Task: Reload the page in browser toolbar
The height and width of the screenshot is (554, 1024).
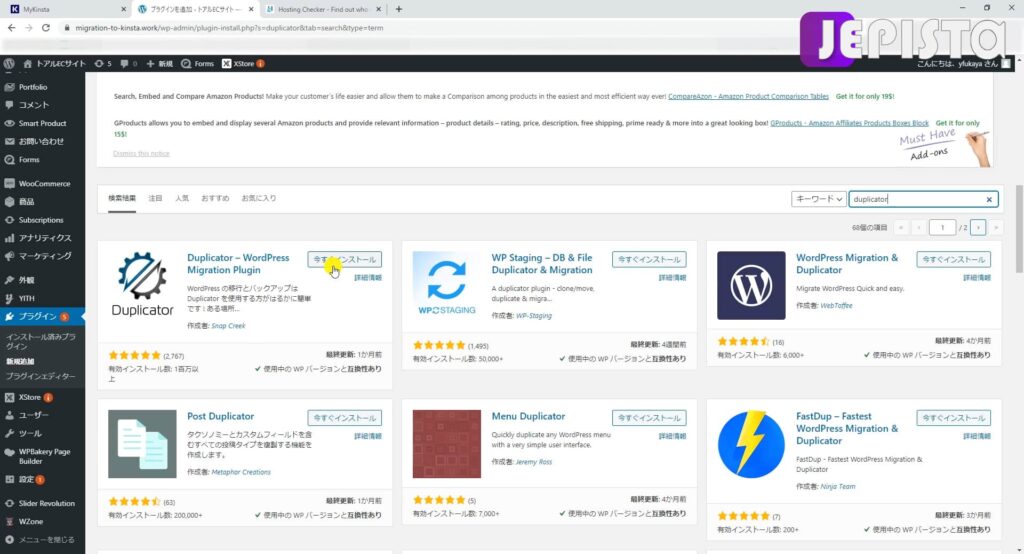Action: tap(46, 27)
